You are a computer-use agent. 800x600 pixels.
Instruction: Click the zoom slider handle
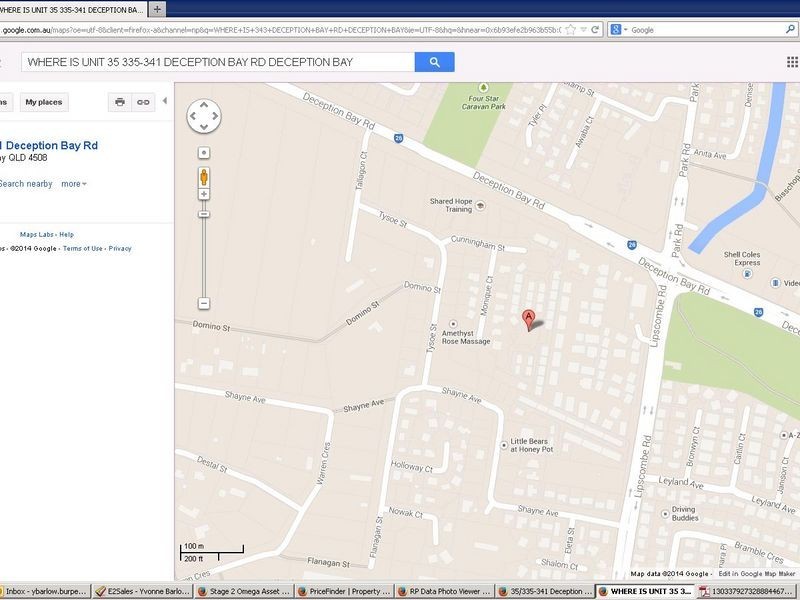click(x=204, y=214)
